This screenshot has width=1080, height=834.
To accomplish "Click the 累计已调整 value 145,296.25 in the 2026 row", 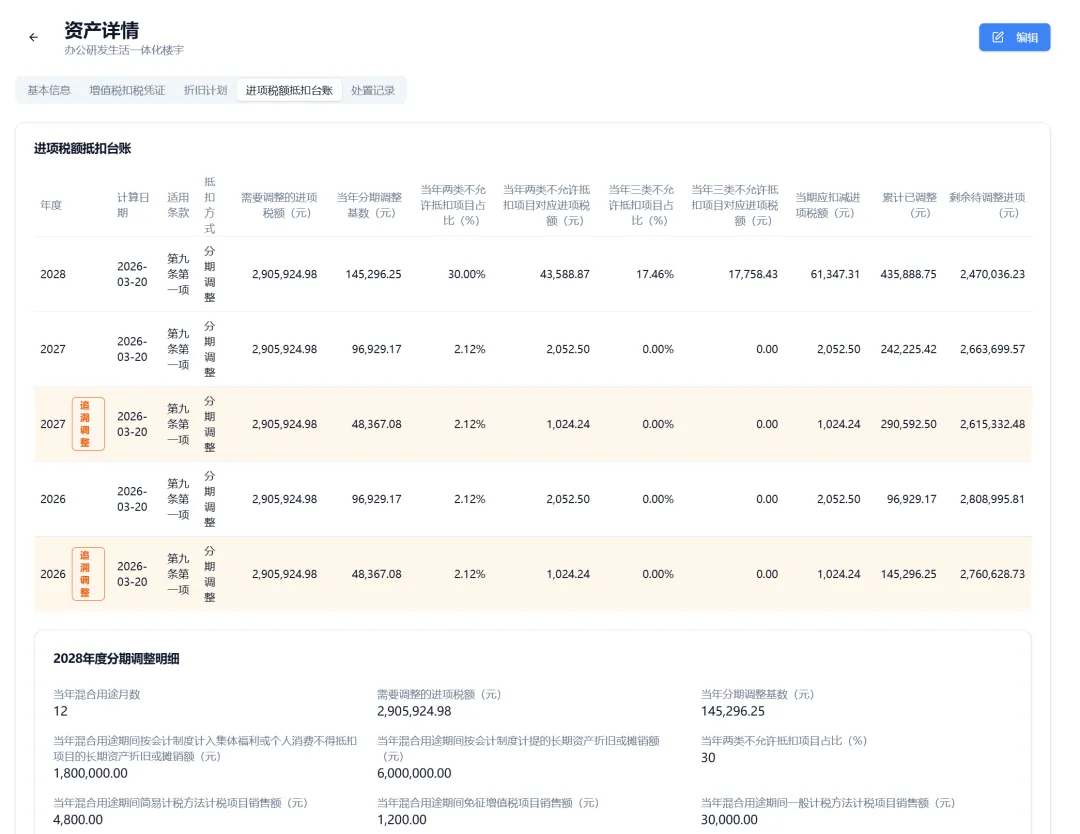I will (908, 574).
